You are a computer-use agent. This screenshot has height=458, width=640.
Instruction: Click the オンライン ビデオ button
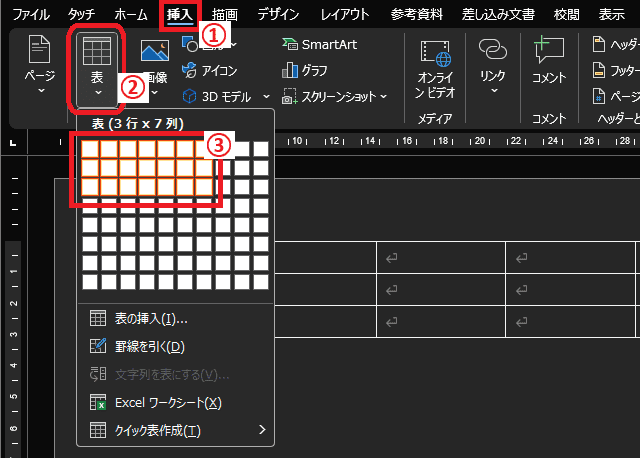(x=435, y=66)
